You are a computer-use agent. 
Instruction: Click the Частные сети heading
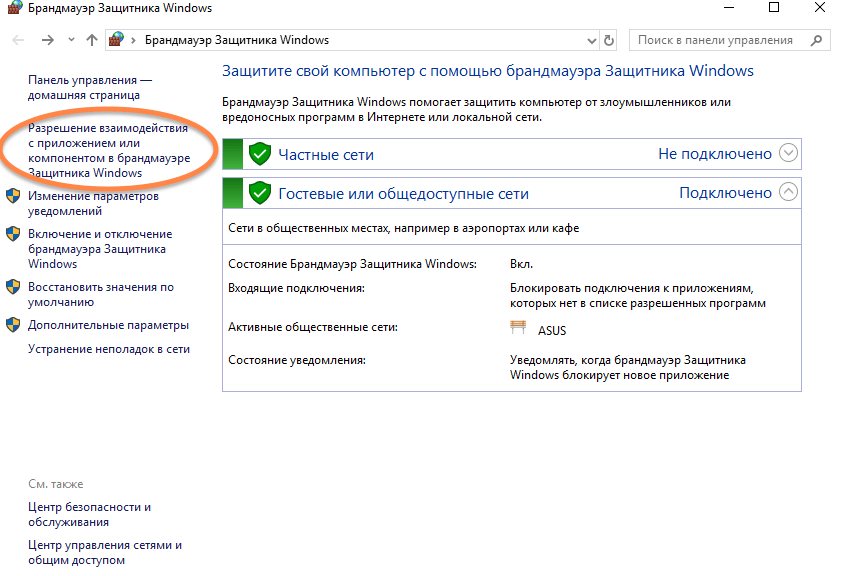326,155
